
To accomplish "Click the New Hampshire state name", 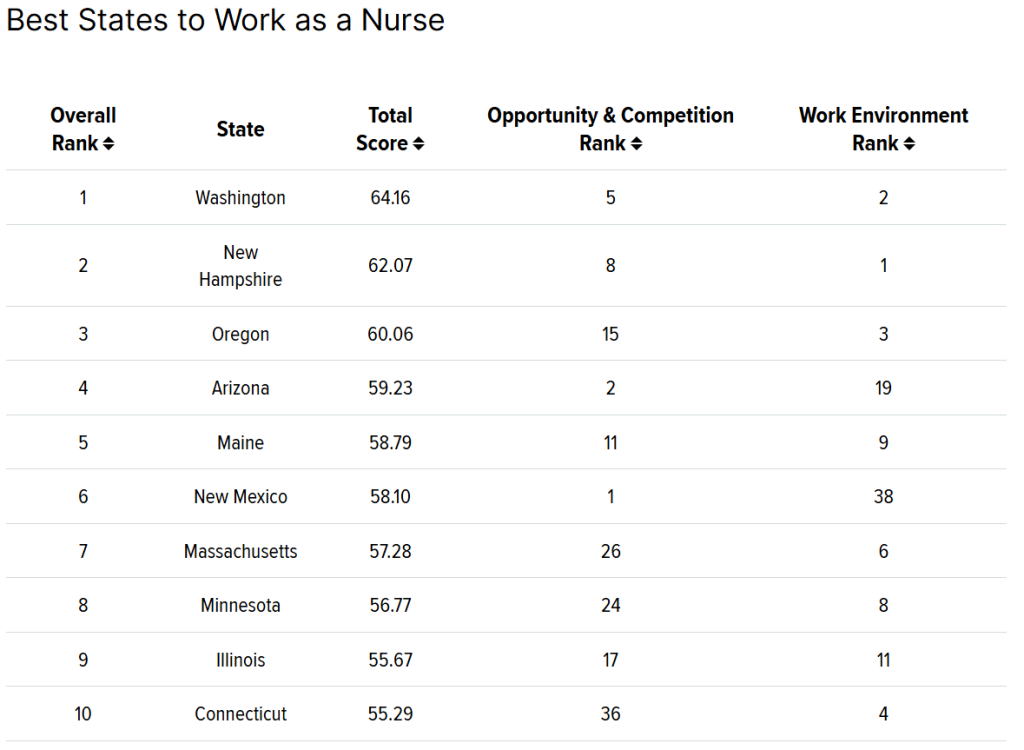I will point(240,266).
